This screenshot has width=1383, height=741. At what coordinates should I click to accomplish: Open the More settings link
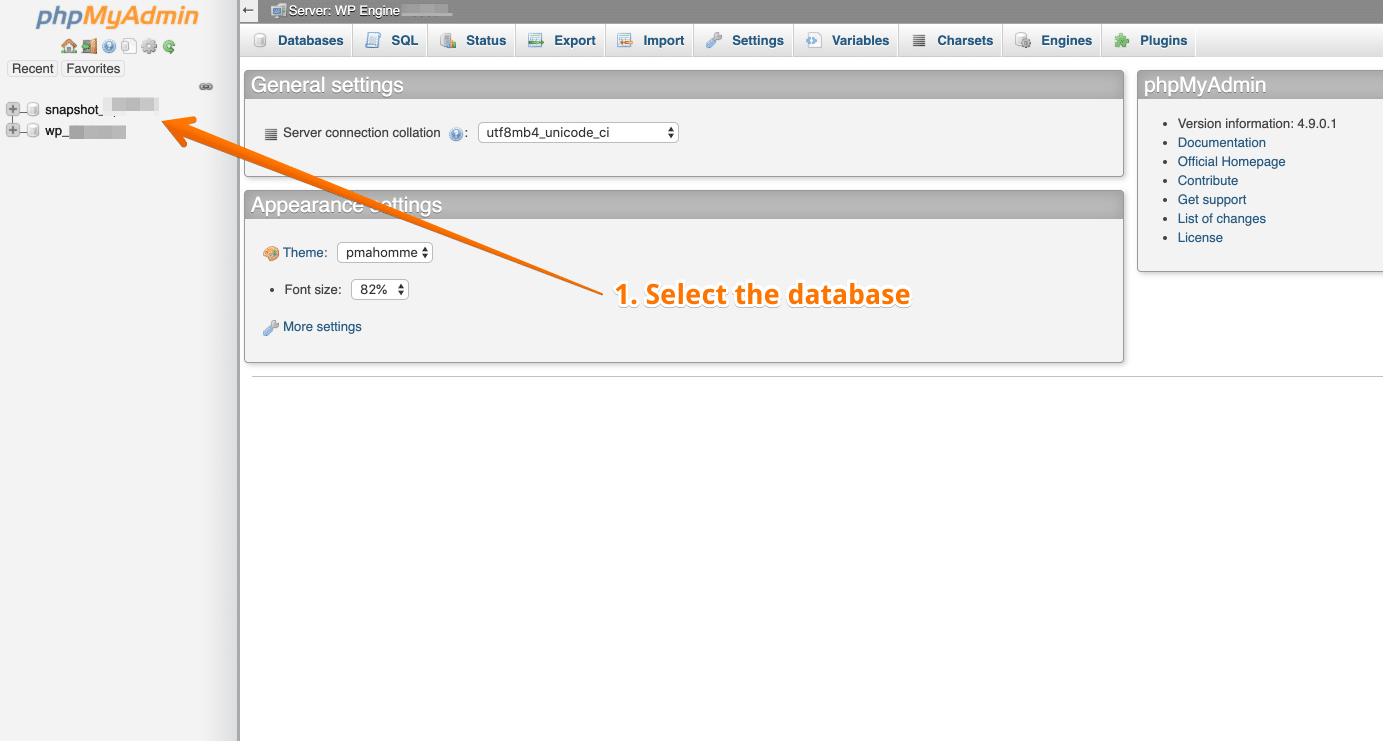(321, 326)
